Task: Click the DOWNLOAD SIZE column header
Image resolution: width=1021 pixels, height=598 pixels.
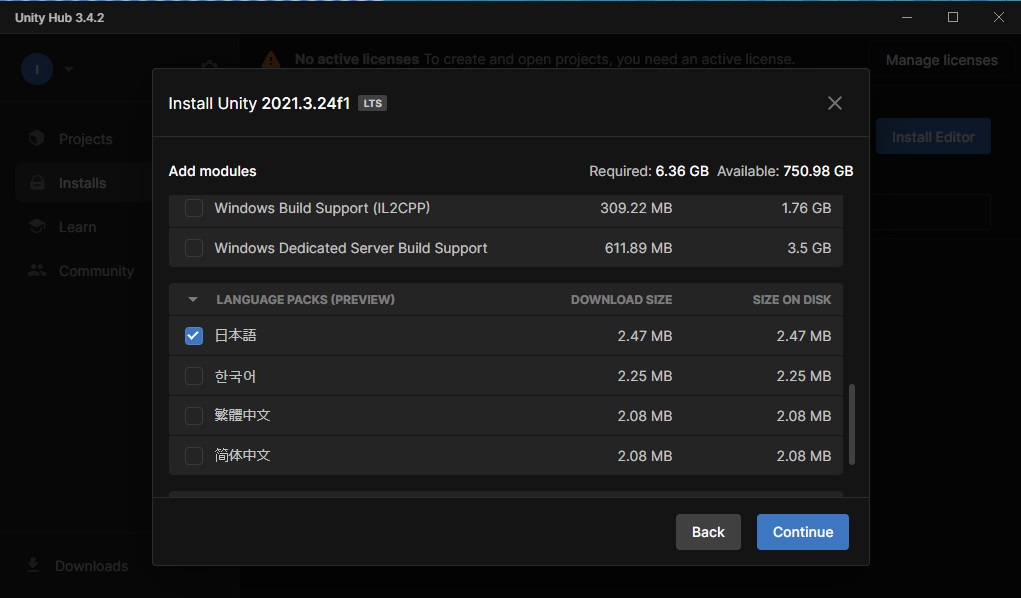Action: point(621,300)
